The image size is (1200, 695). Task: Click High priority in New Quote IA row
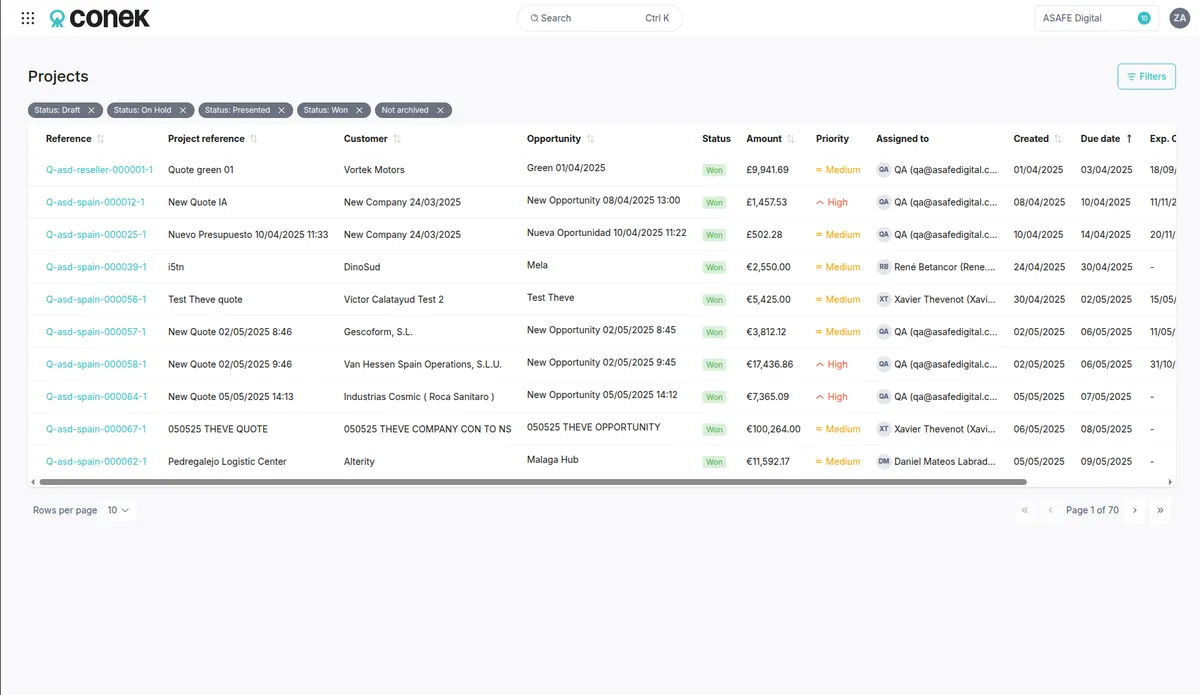832,202
